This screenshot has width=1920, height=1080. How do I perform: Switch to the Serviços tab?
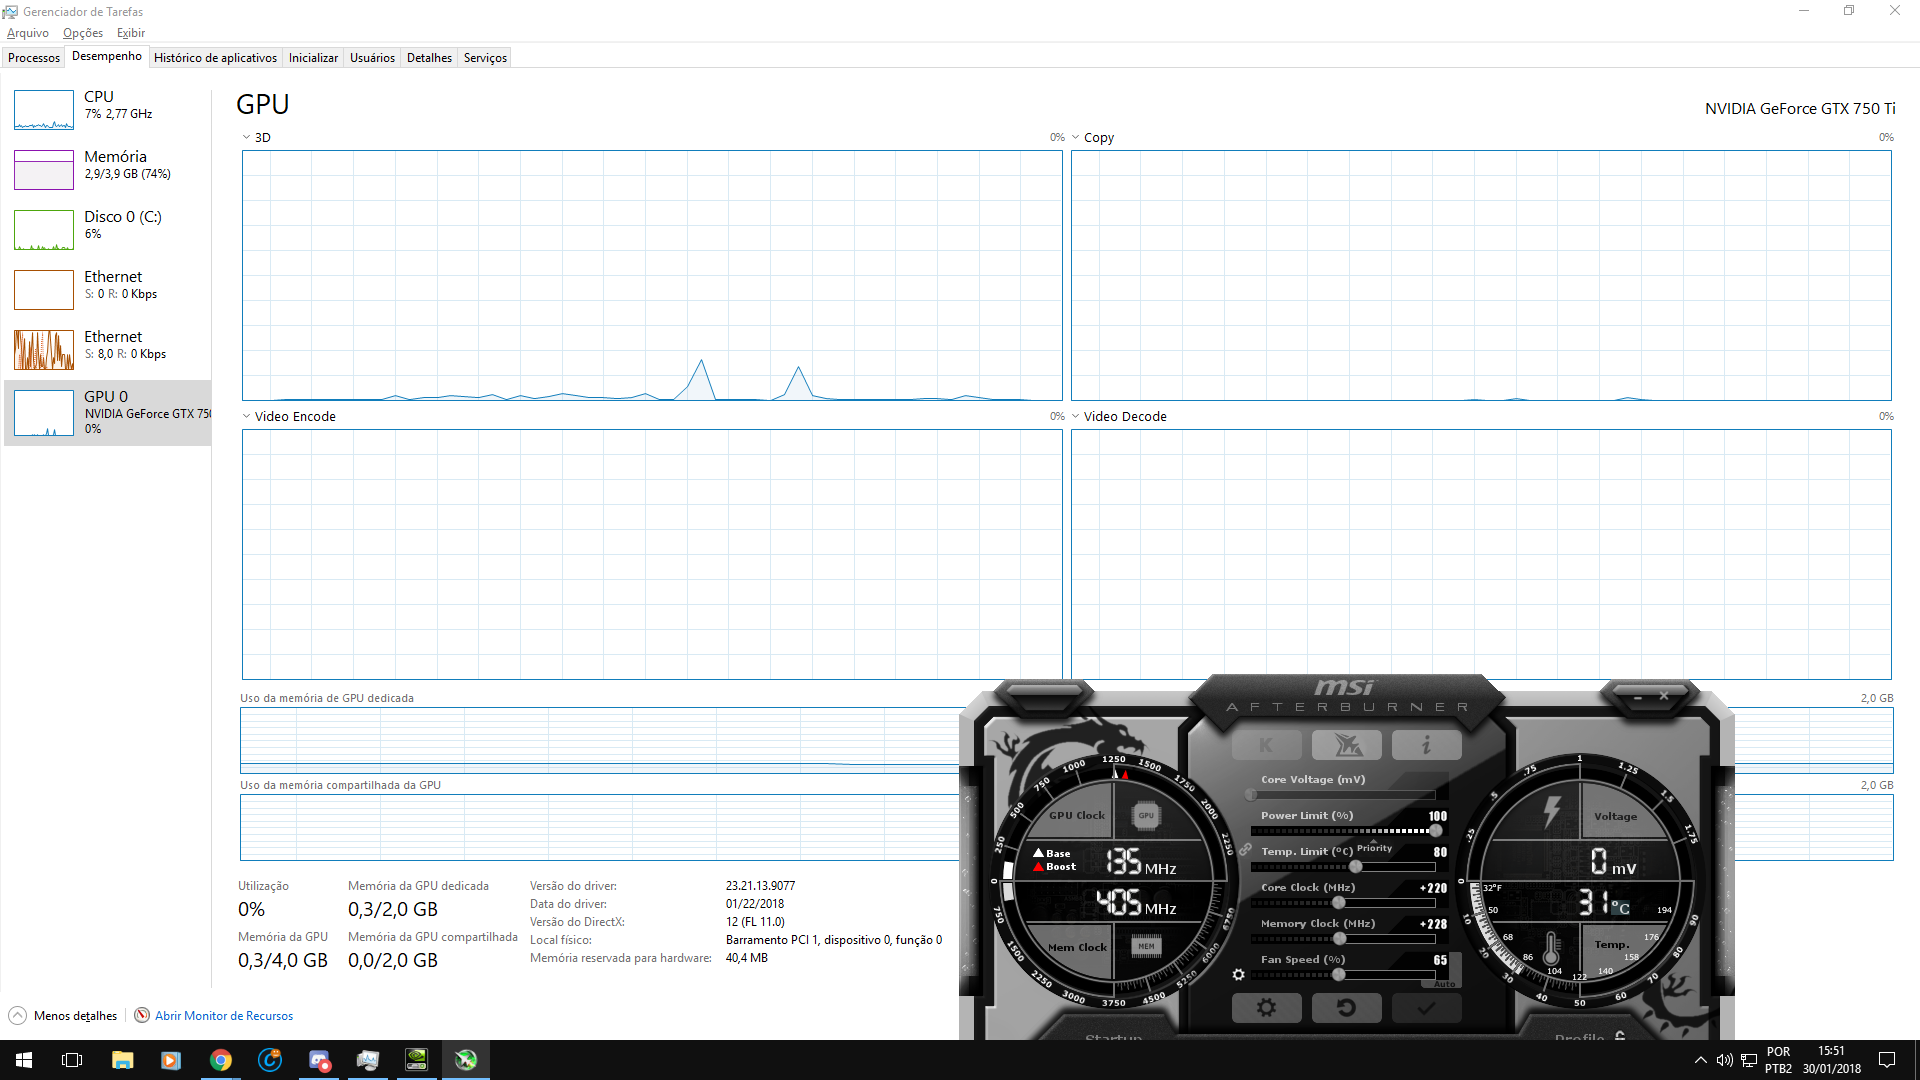485,58
